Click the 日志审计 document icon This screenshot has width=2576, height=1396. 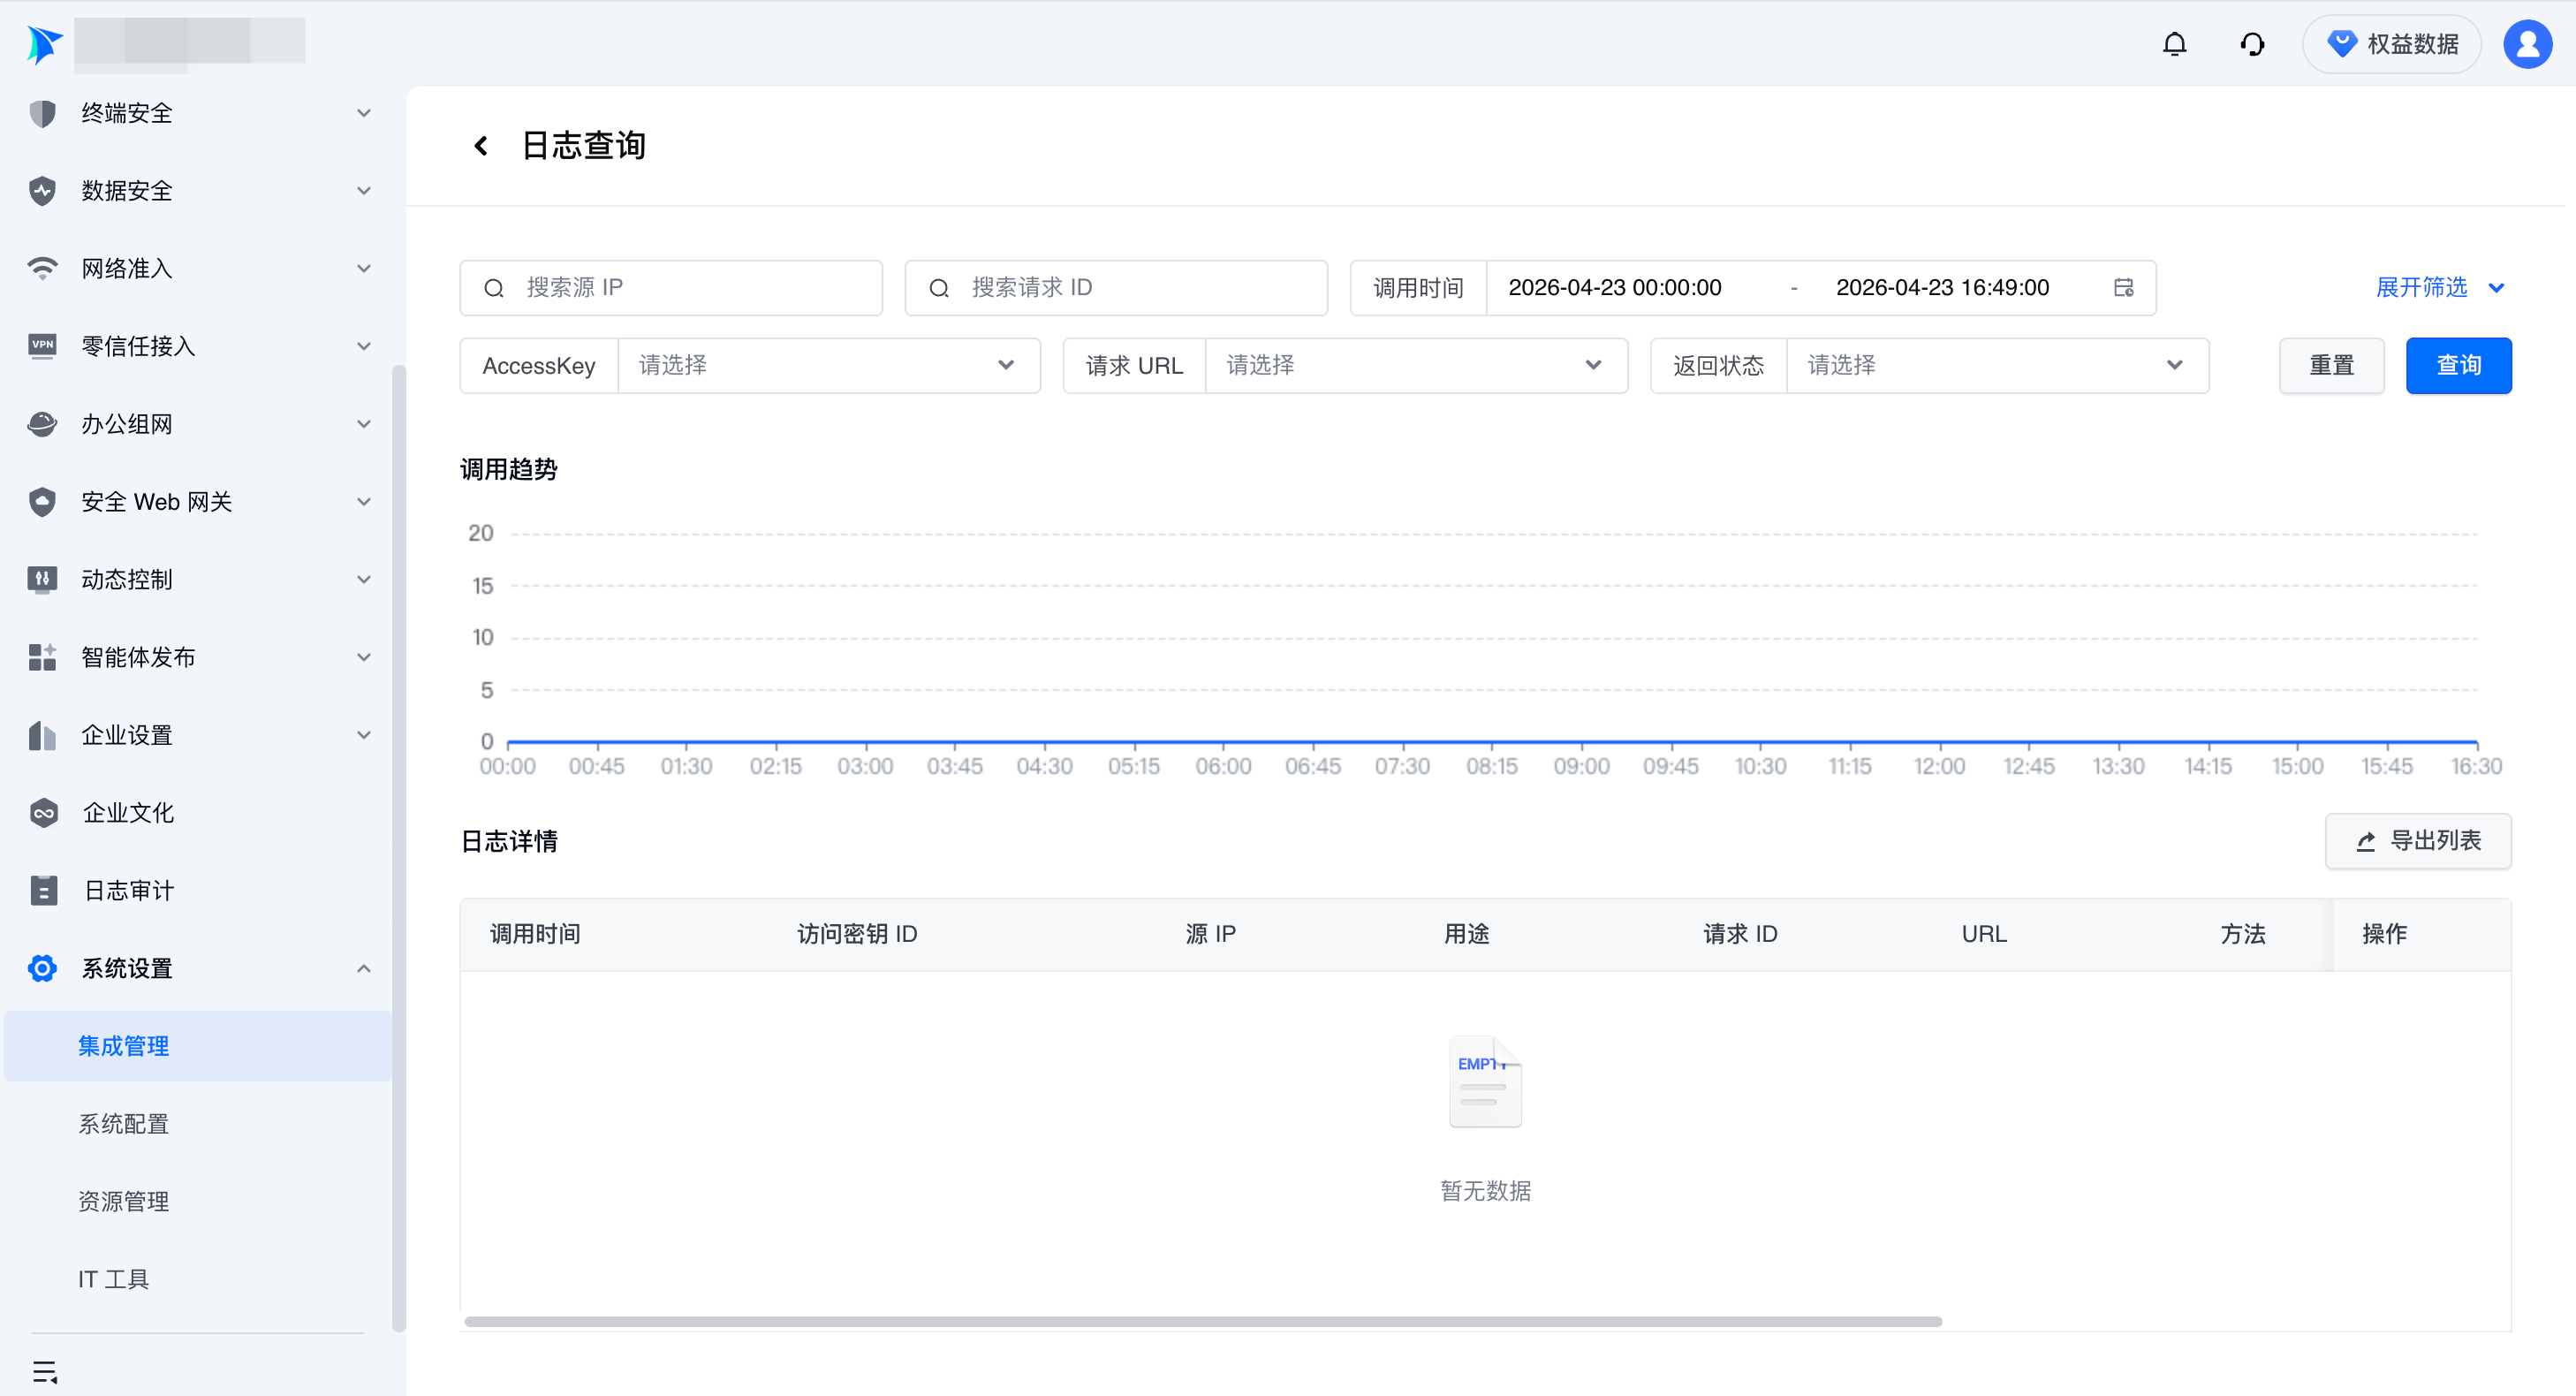click(43, 890)
